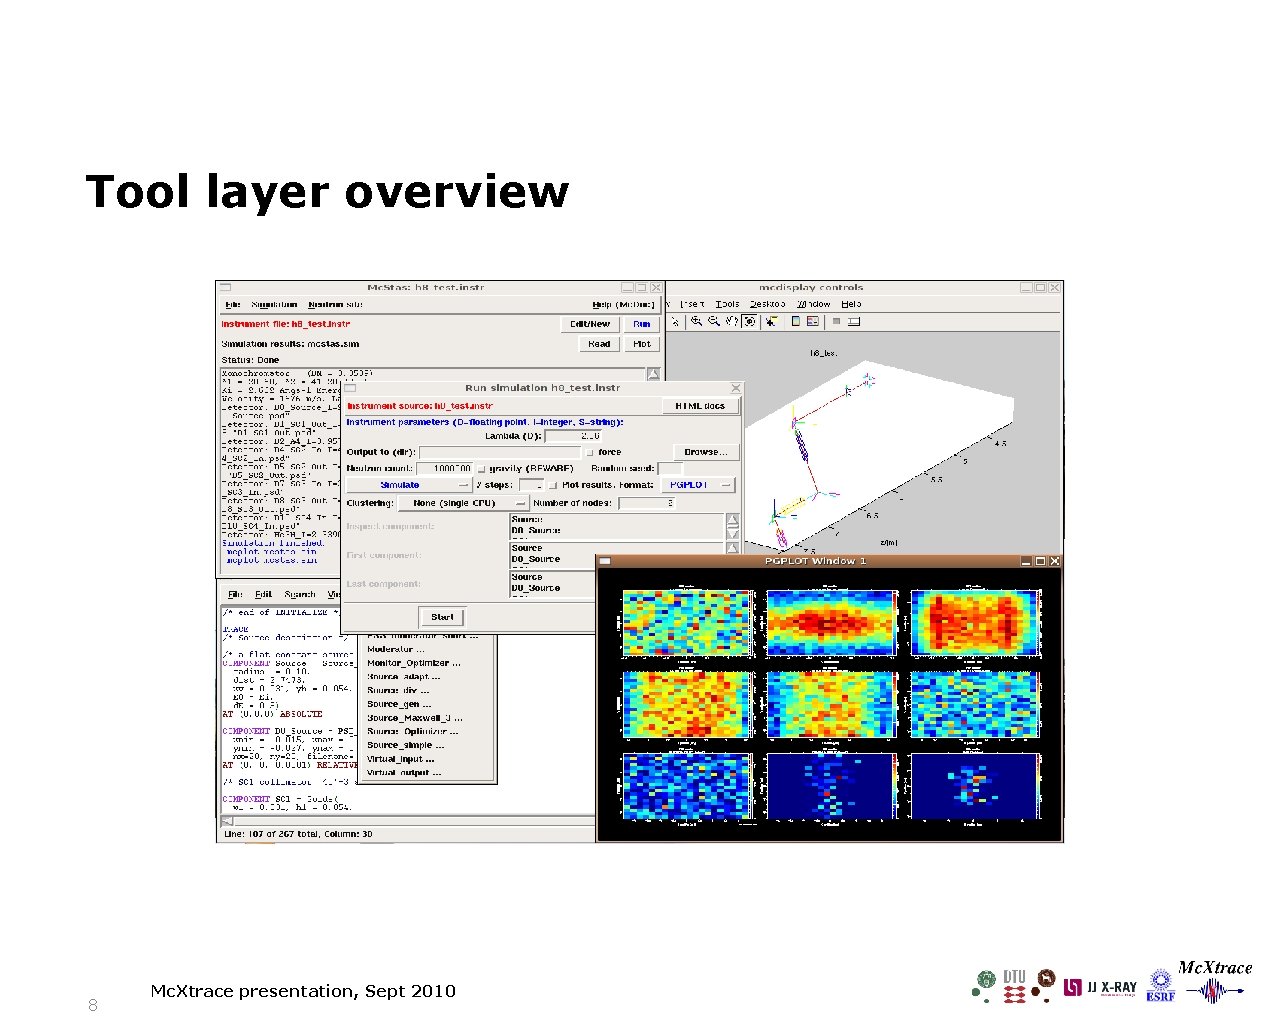Image resolution: width=1280 pixels, height=1024 pixels.
Task: Insert colorbar via mcdisplay toolbar icon
Action: [x=795, y=322]
